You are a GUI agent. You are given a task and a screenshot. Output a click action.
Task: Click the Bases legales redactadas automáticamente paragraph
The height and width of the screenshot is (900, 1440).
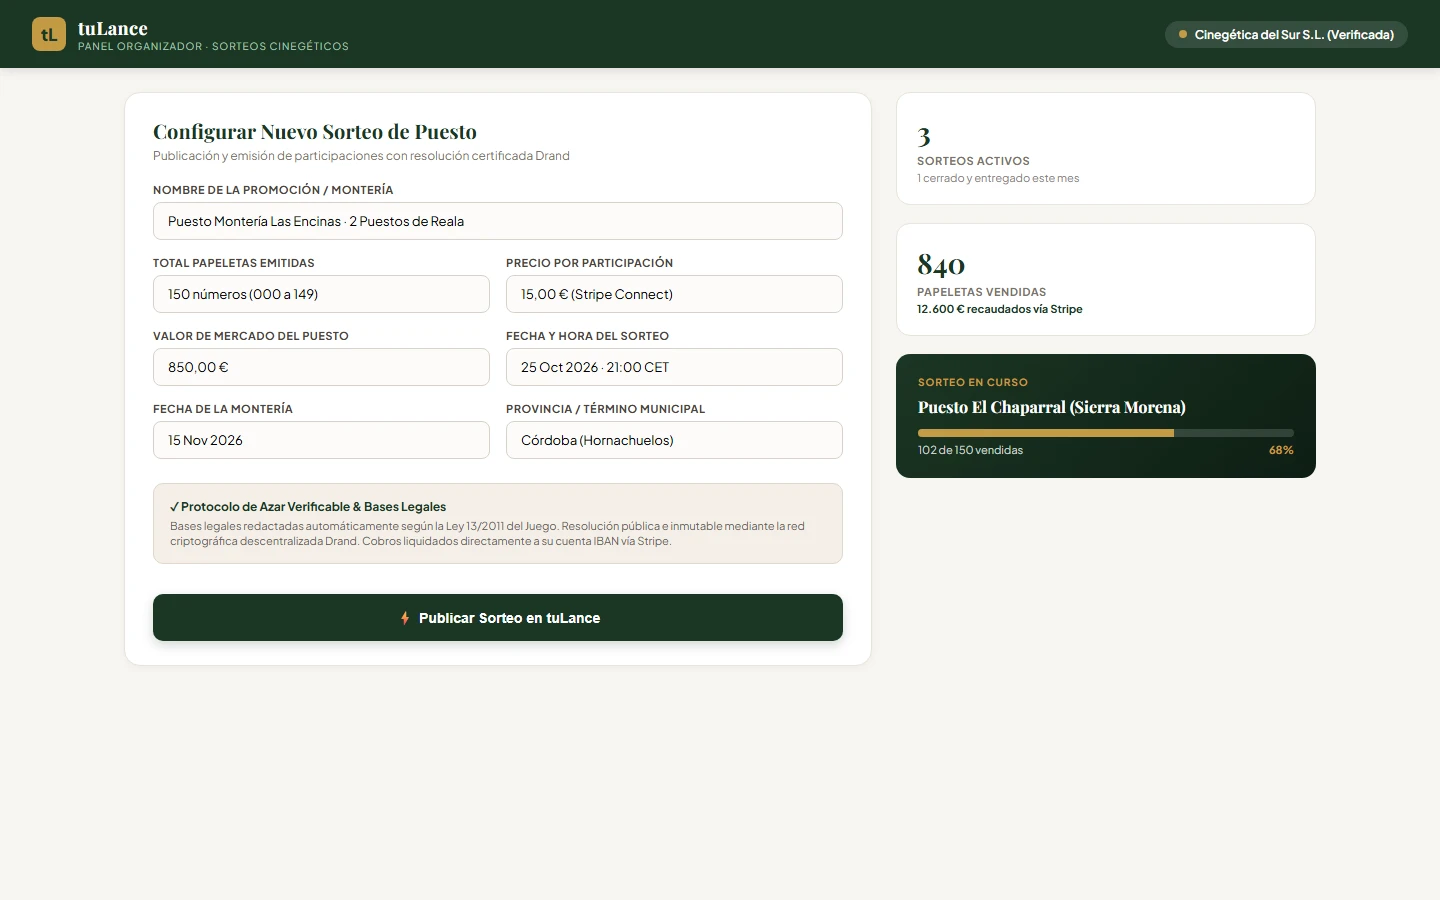(487, 533)
